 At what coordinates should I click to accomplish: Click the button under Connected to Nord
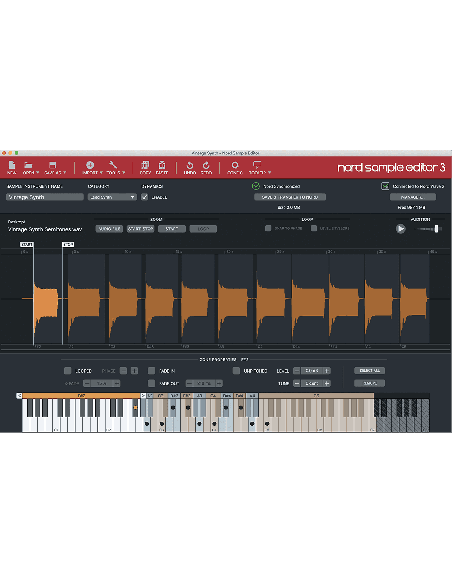click(413, 197)
